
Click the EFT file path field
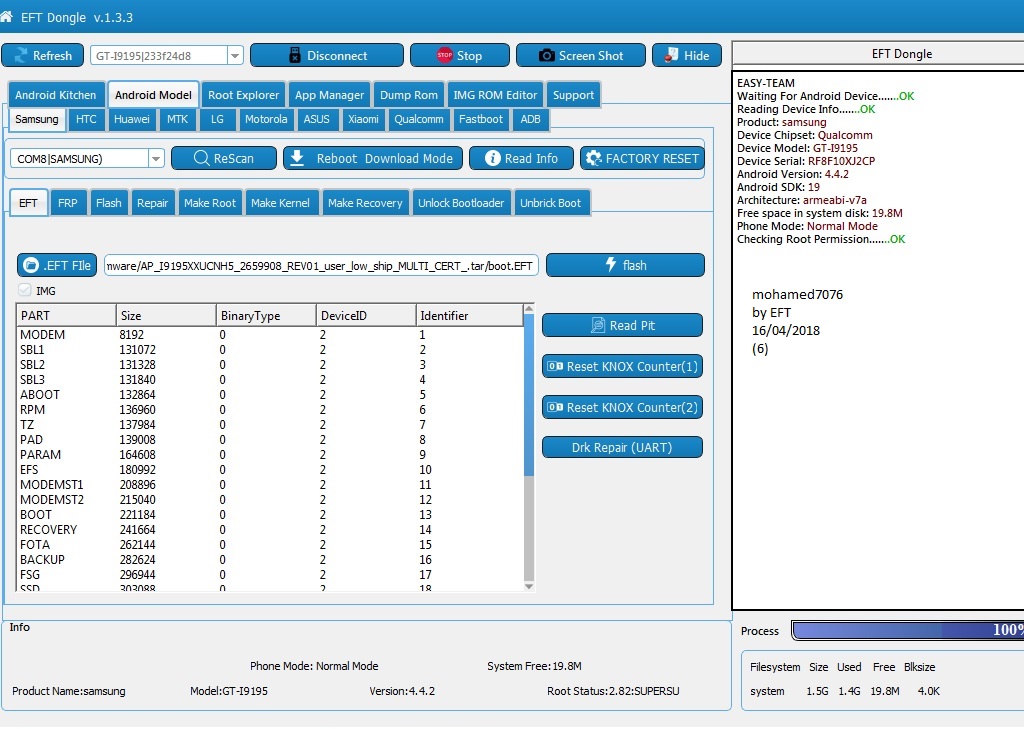[321, 265]
